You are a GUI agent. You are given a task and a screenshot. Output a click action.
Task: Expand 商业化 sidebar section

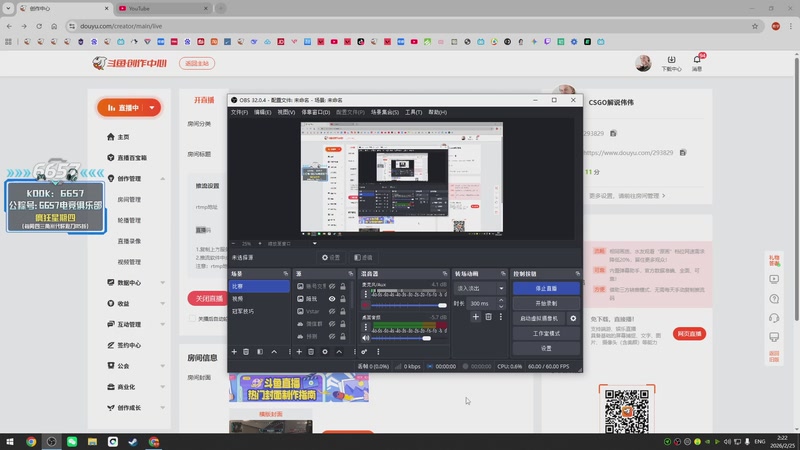tap(162, 387)
